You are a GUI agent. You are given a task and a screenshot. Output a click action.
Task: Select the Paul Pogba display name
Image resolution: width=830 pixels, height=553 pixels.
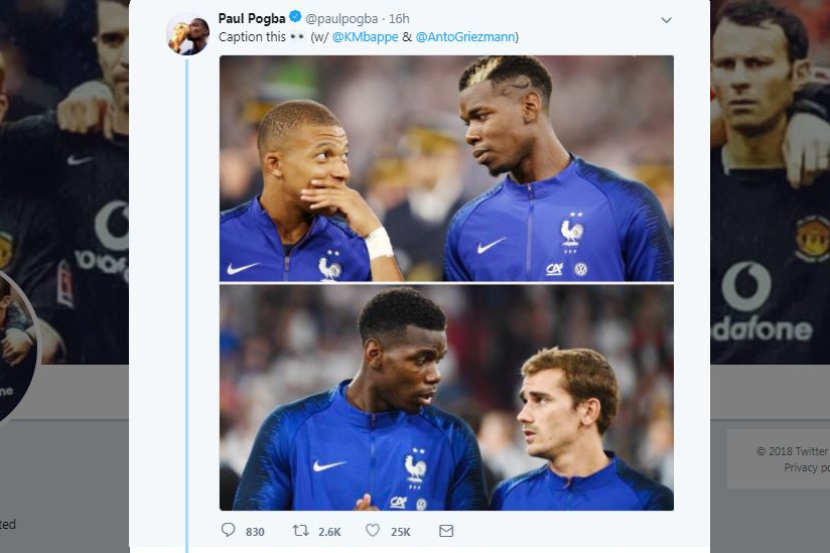(x=251, y=18)
